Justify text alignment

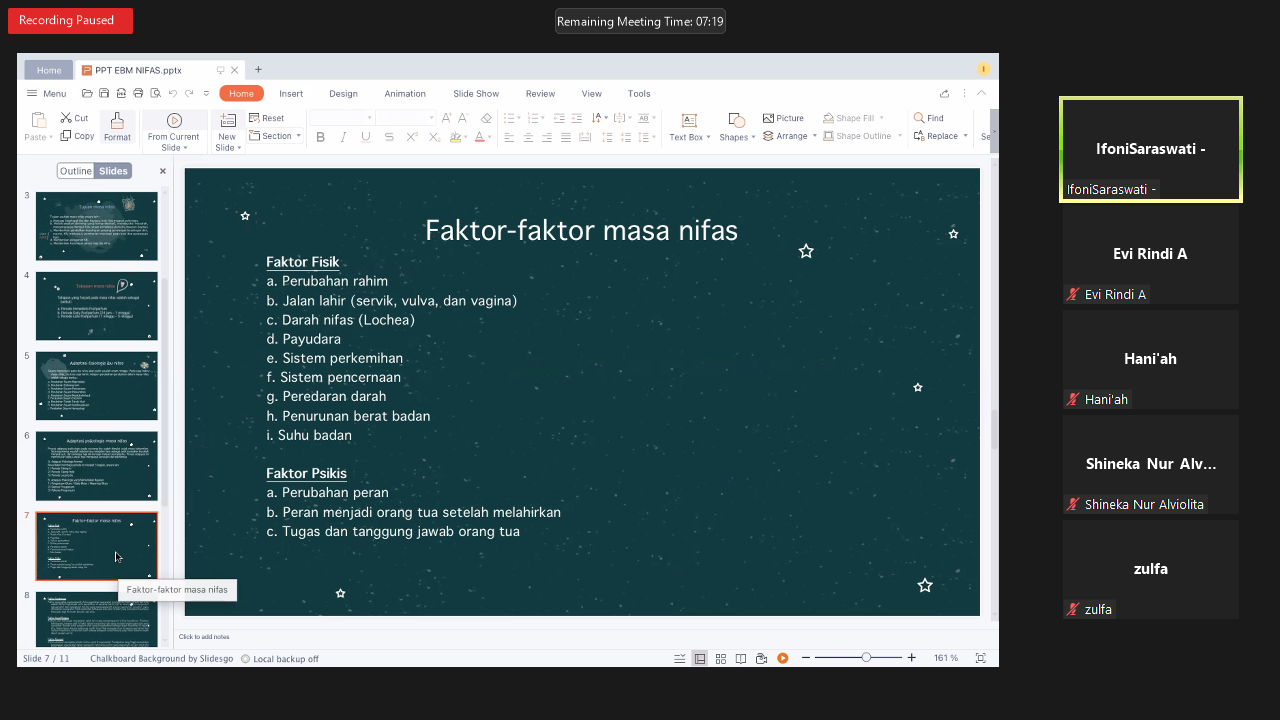tap(566, 137)
